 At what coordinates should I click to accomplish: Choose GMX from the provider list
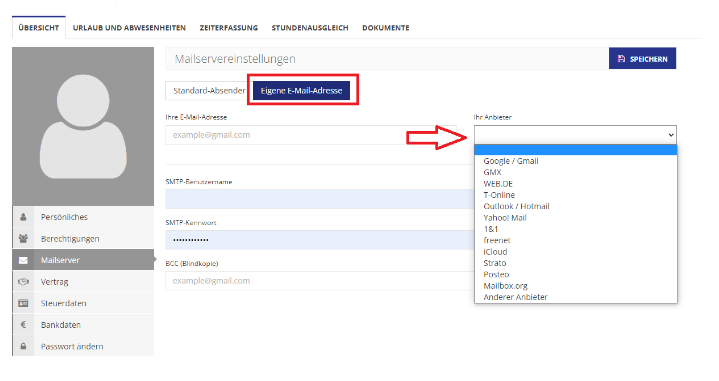tap(575, 172)
